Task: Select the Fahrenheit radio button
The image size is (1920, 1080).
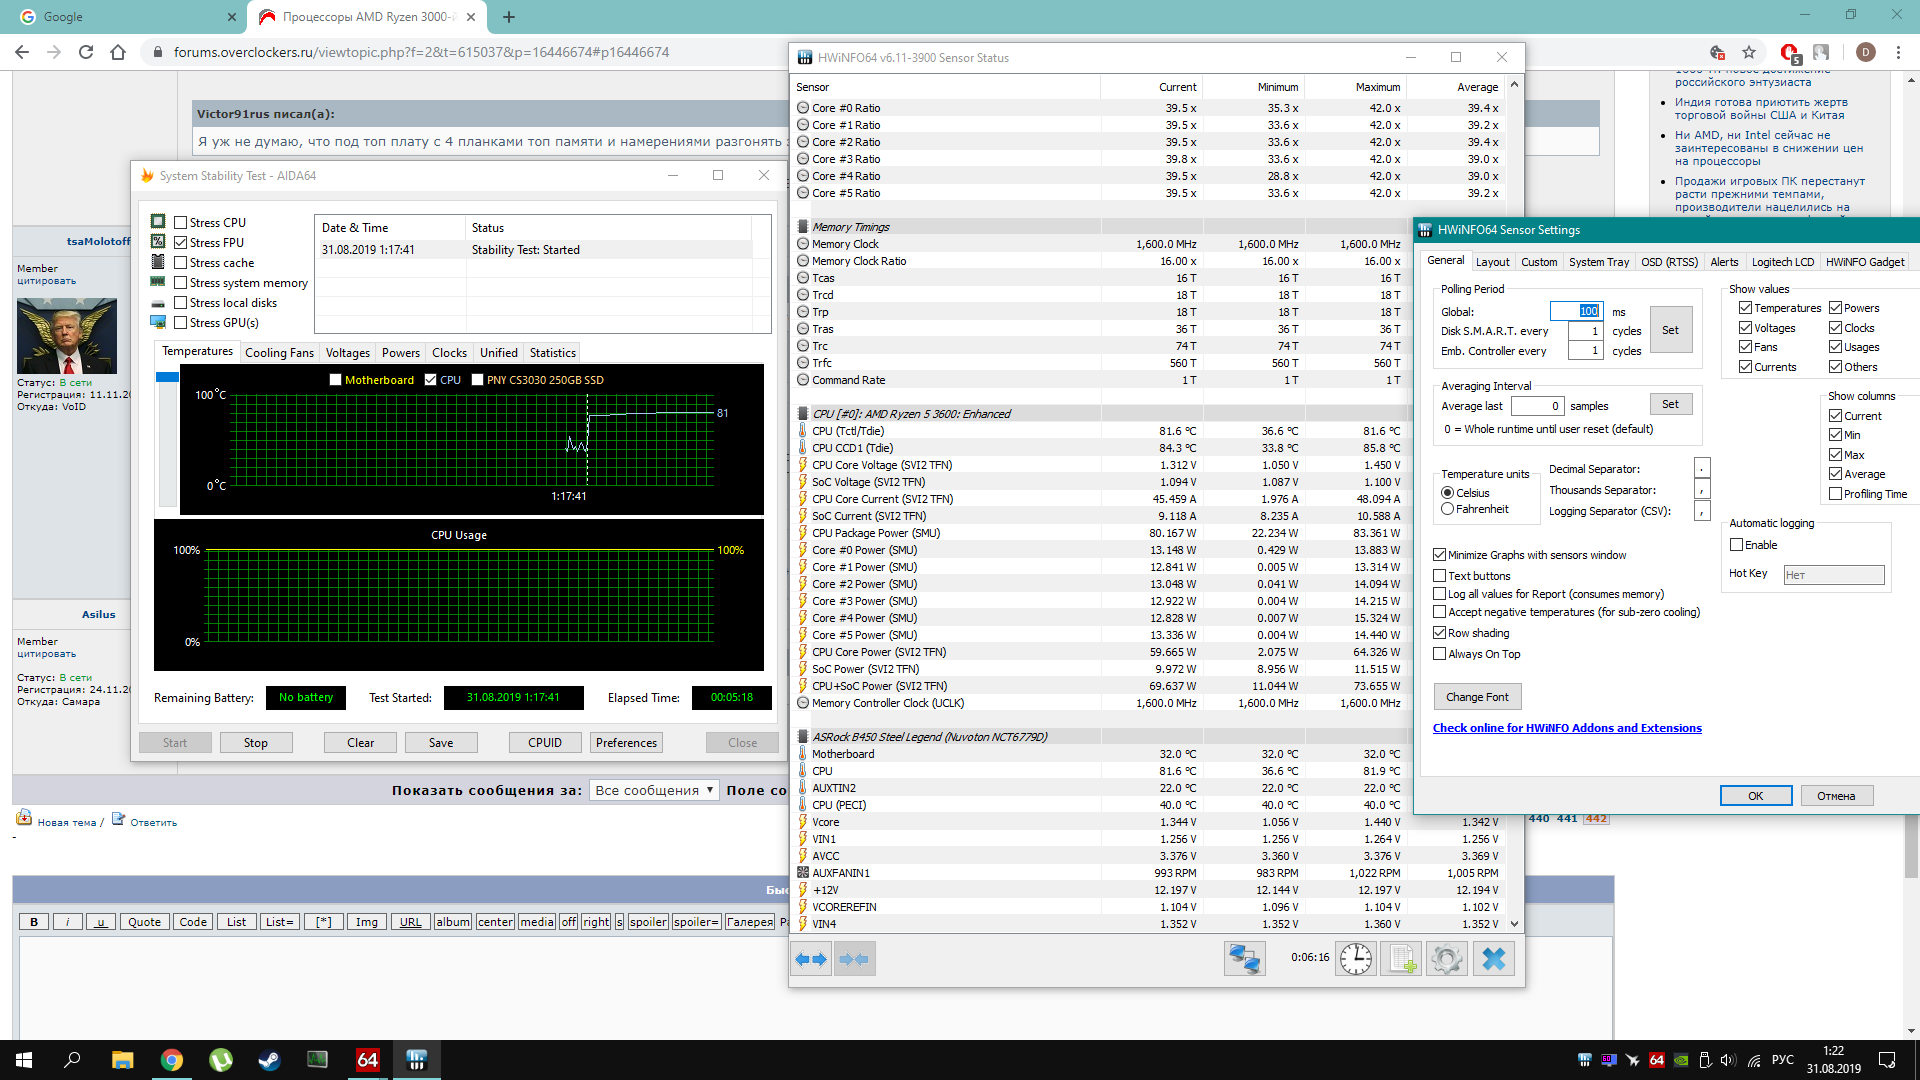Action: pyautogui.click(x=1447, y=509)
